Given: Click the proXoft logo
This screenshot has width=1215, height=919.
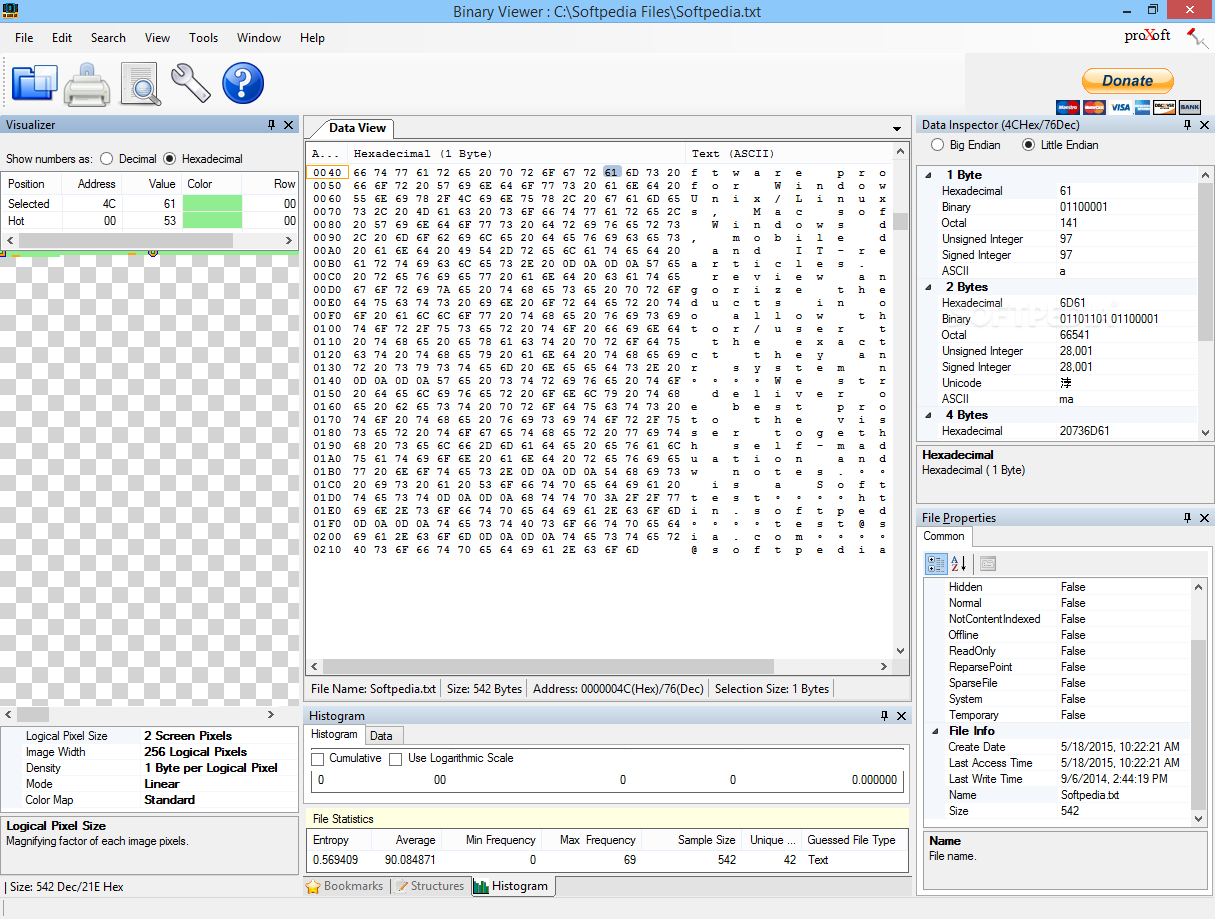Looking at the screenshot, I should tap(1147, 36).
